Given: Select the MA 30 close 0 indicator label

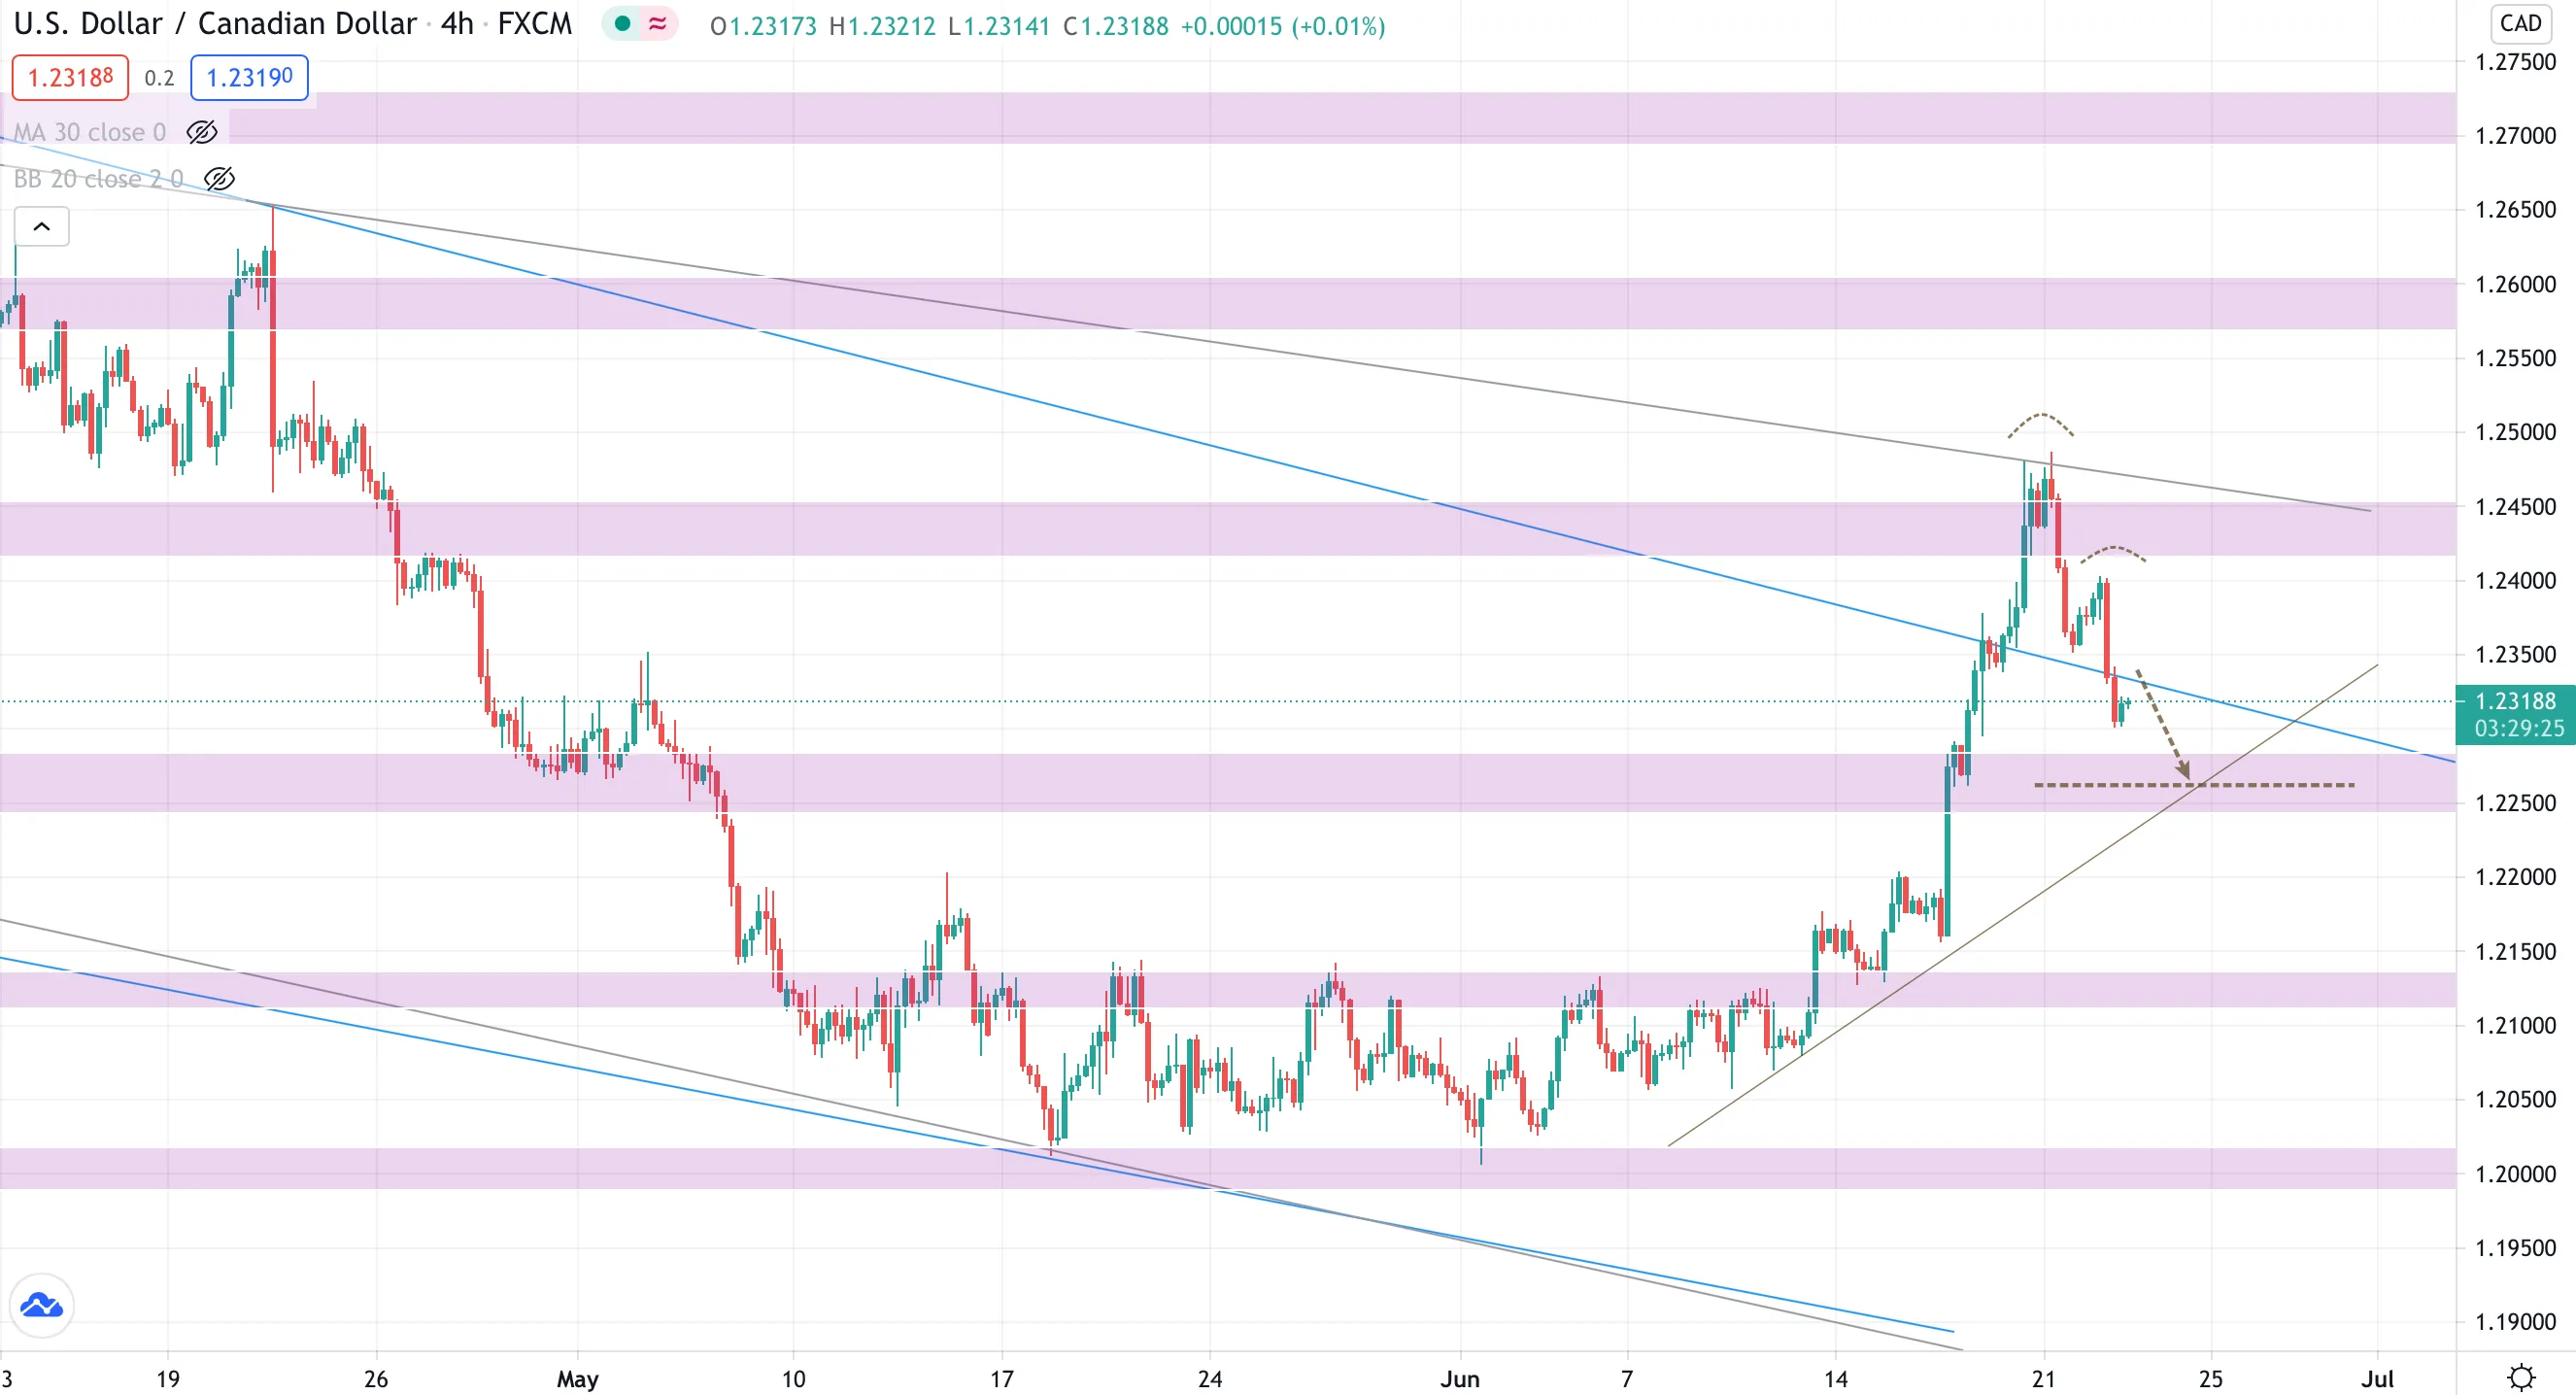Looking at the screenshot, I should click(x=90, y=132).
